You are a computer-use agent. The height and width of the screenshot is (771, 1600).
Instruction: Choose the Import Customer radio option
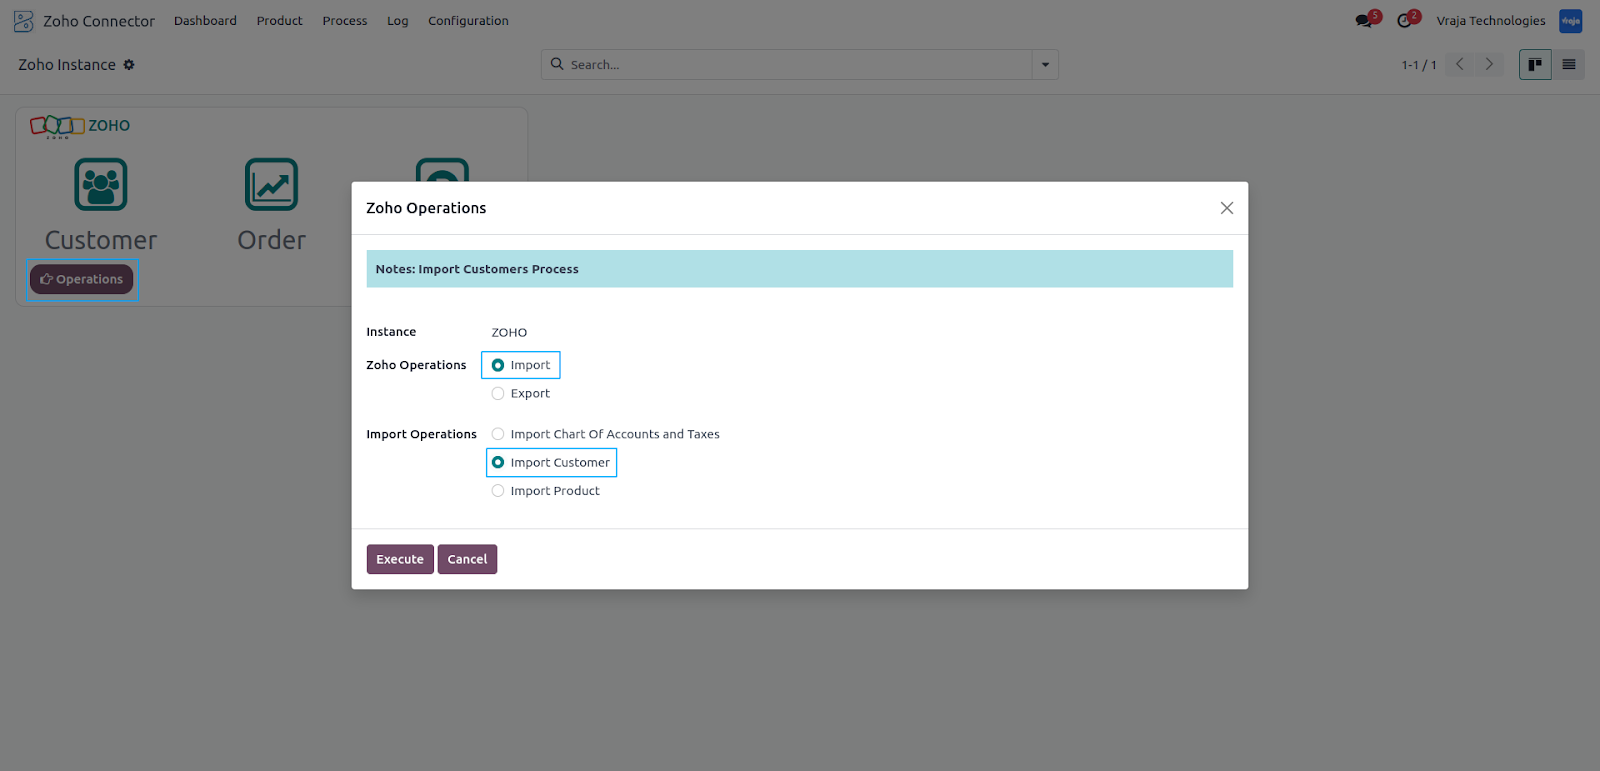498,462
